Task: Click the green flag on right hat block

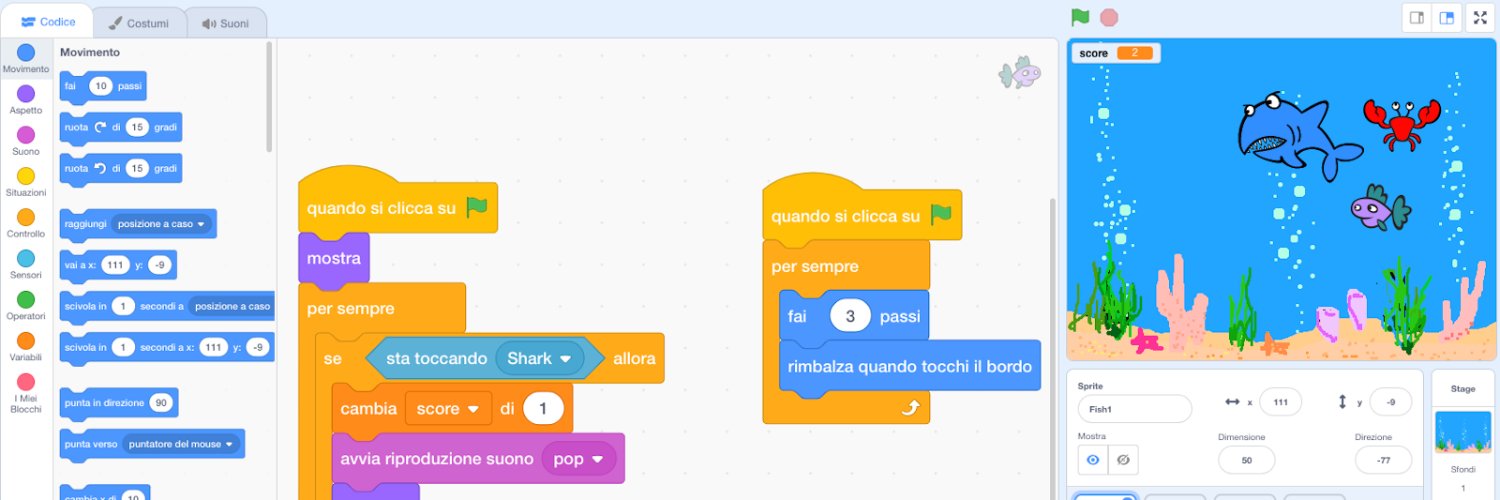Action: click(941, 214)
